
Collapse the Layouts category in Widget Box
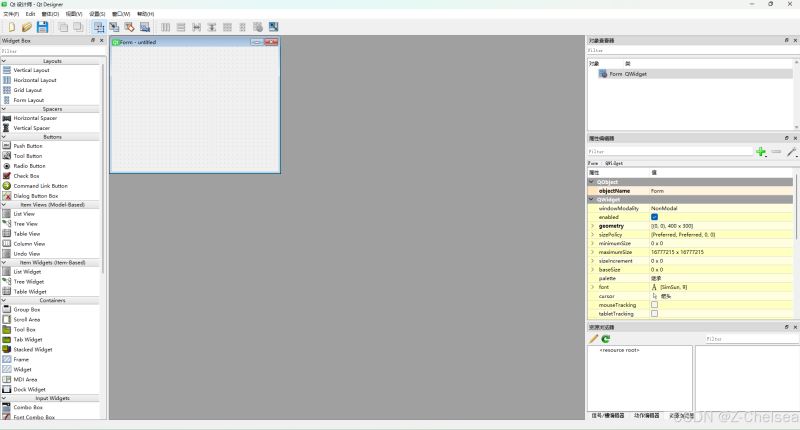[4, 61]
